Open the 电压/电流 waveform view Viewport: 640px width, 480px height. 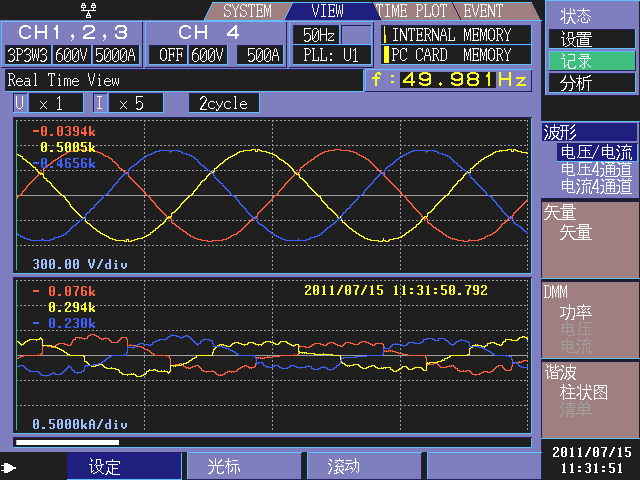596,152
